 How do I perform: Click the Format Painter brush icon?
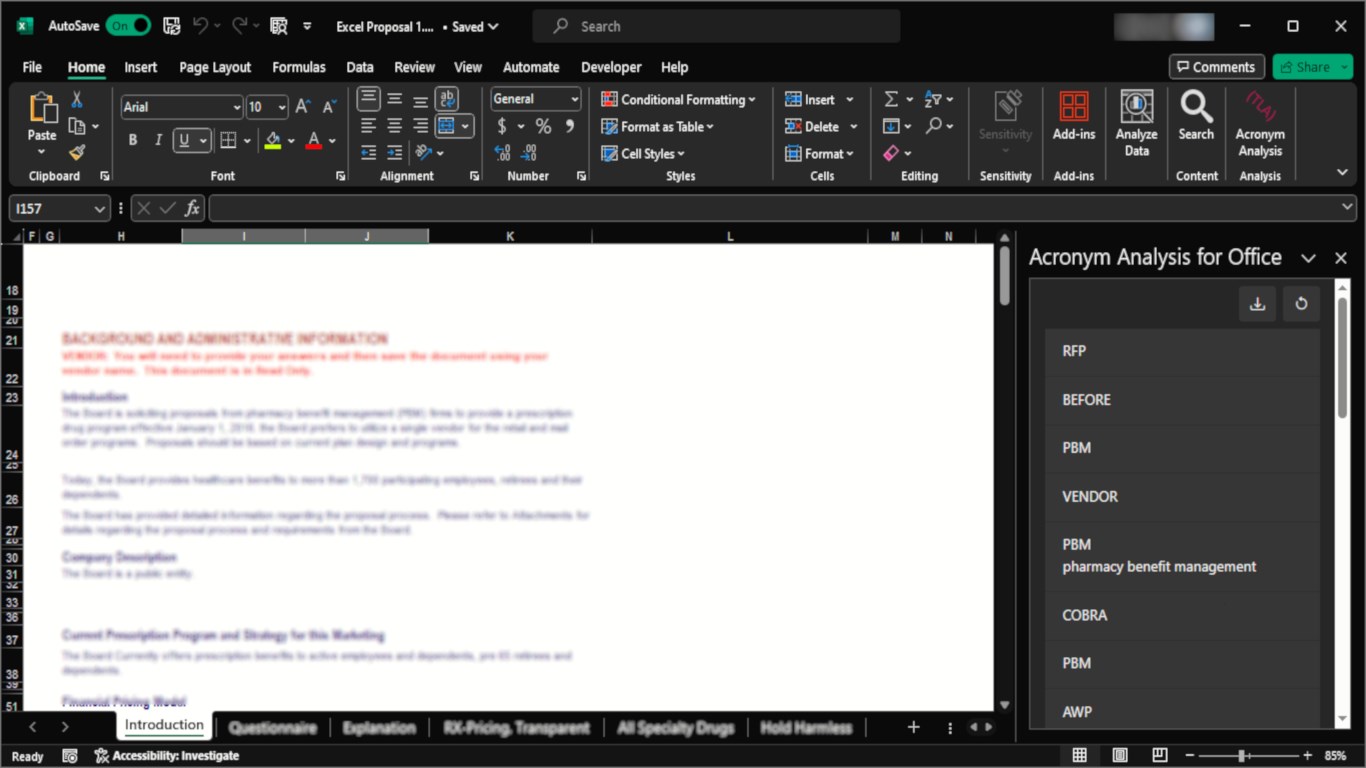click(x=77, y=153)
